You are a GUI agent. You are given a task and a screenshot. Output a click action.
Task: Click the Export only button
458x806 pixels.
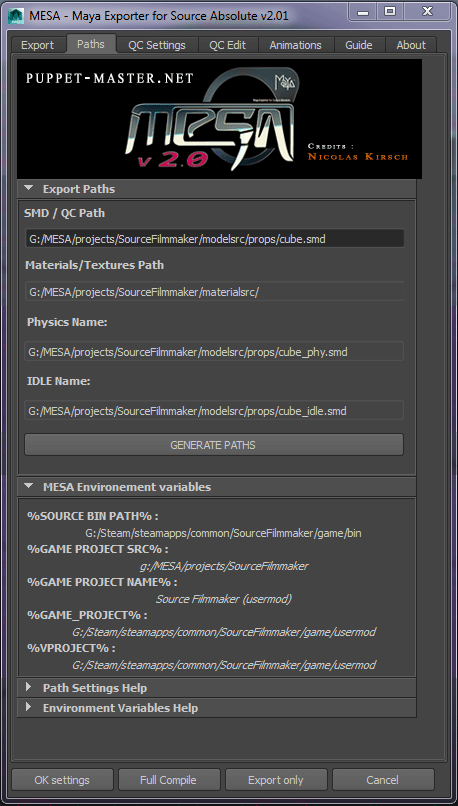(x=276, y=780)
